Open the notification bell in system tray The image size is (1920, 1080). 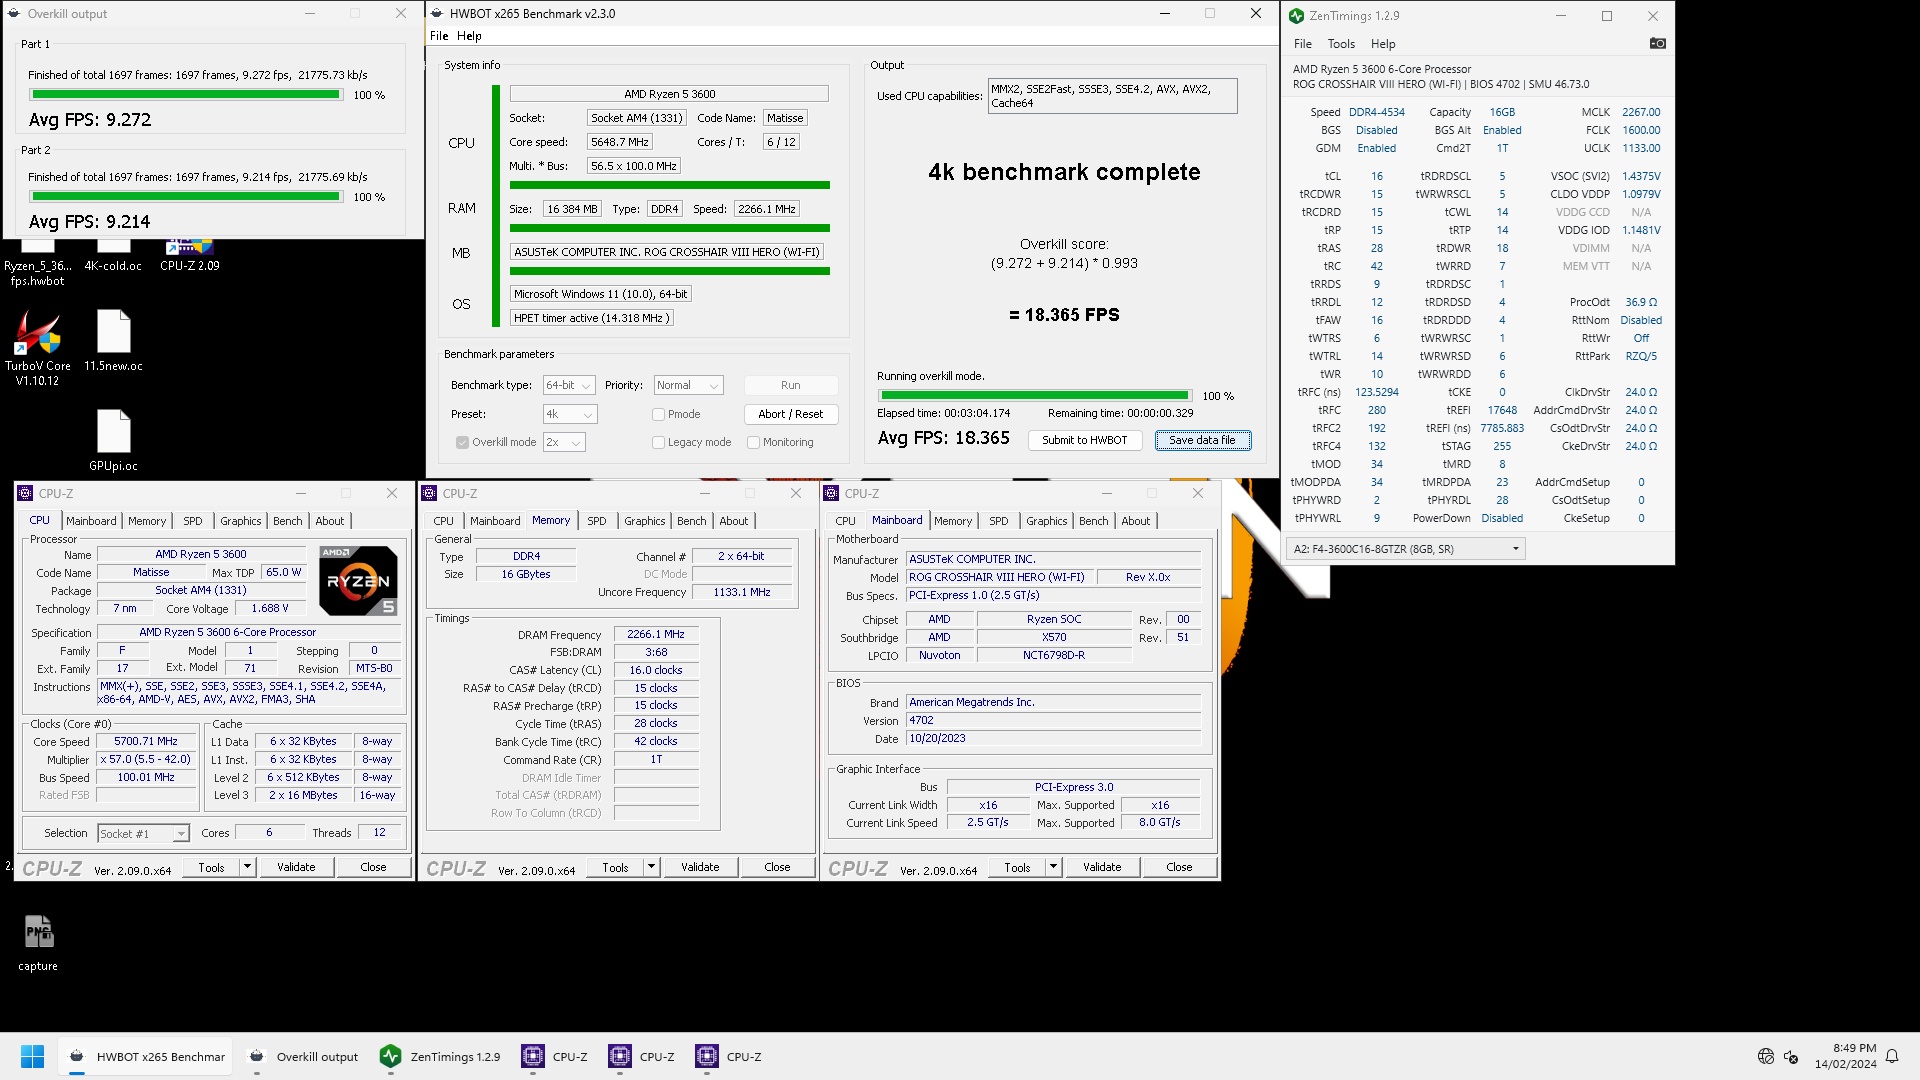coord(1892,1056)
